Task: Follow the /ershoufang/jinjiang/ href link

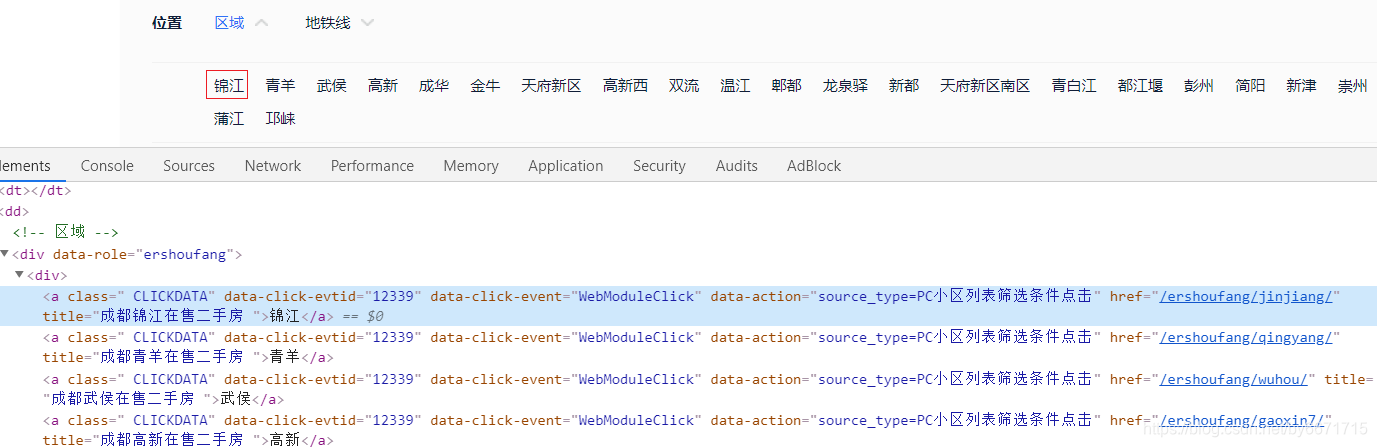Action: (x=1246, y=296)
